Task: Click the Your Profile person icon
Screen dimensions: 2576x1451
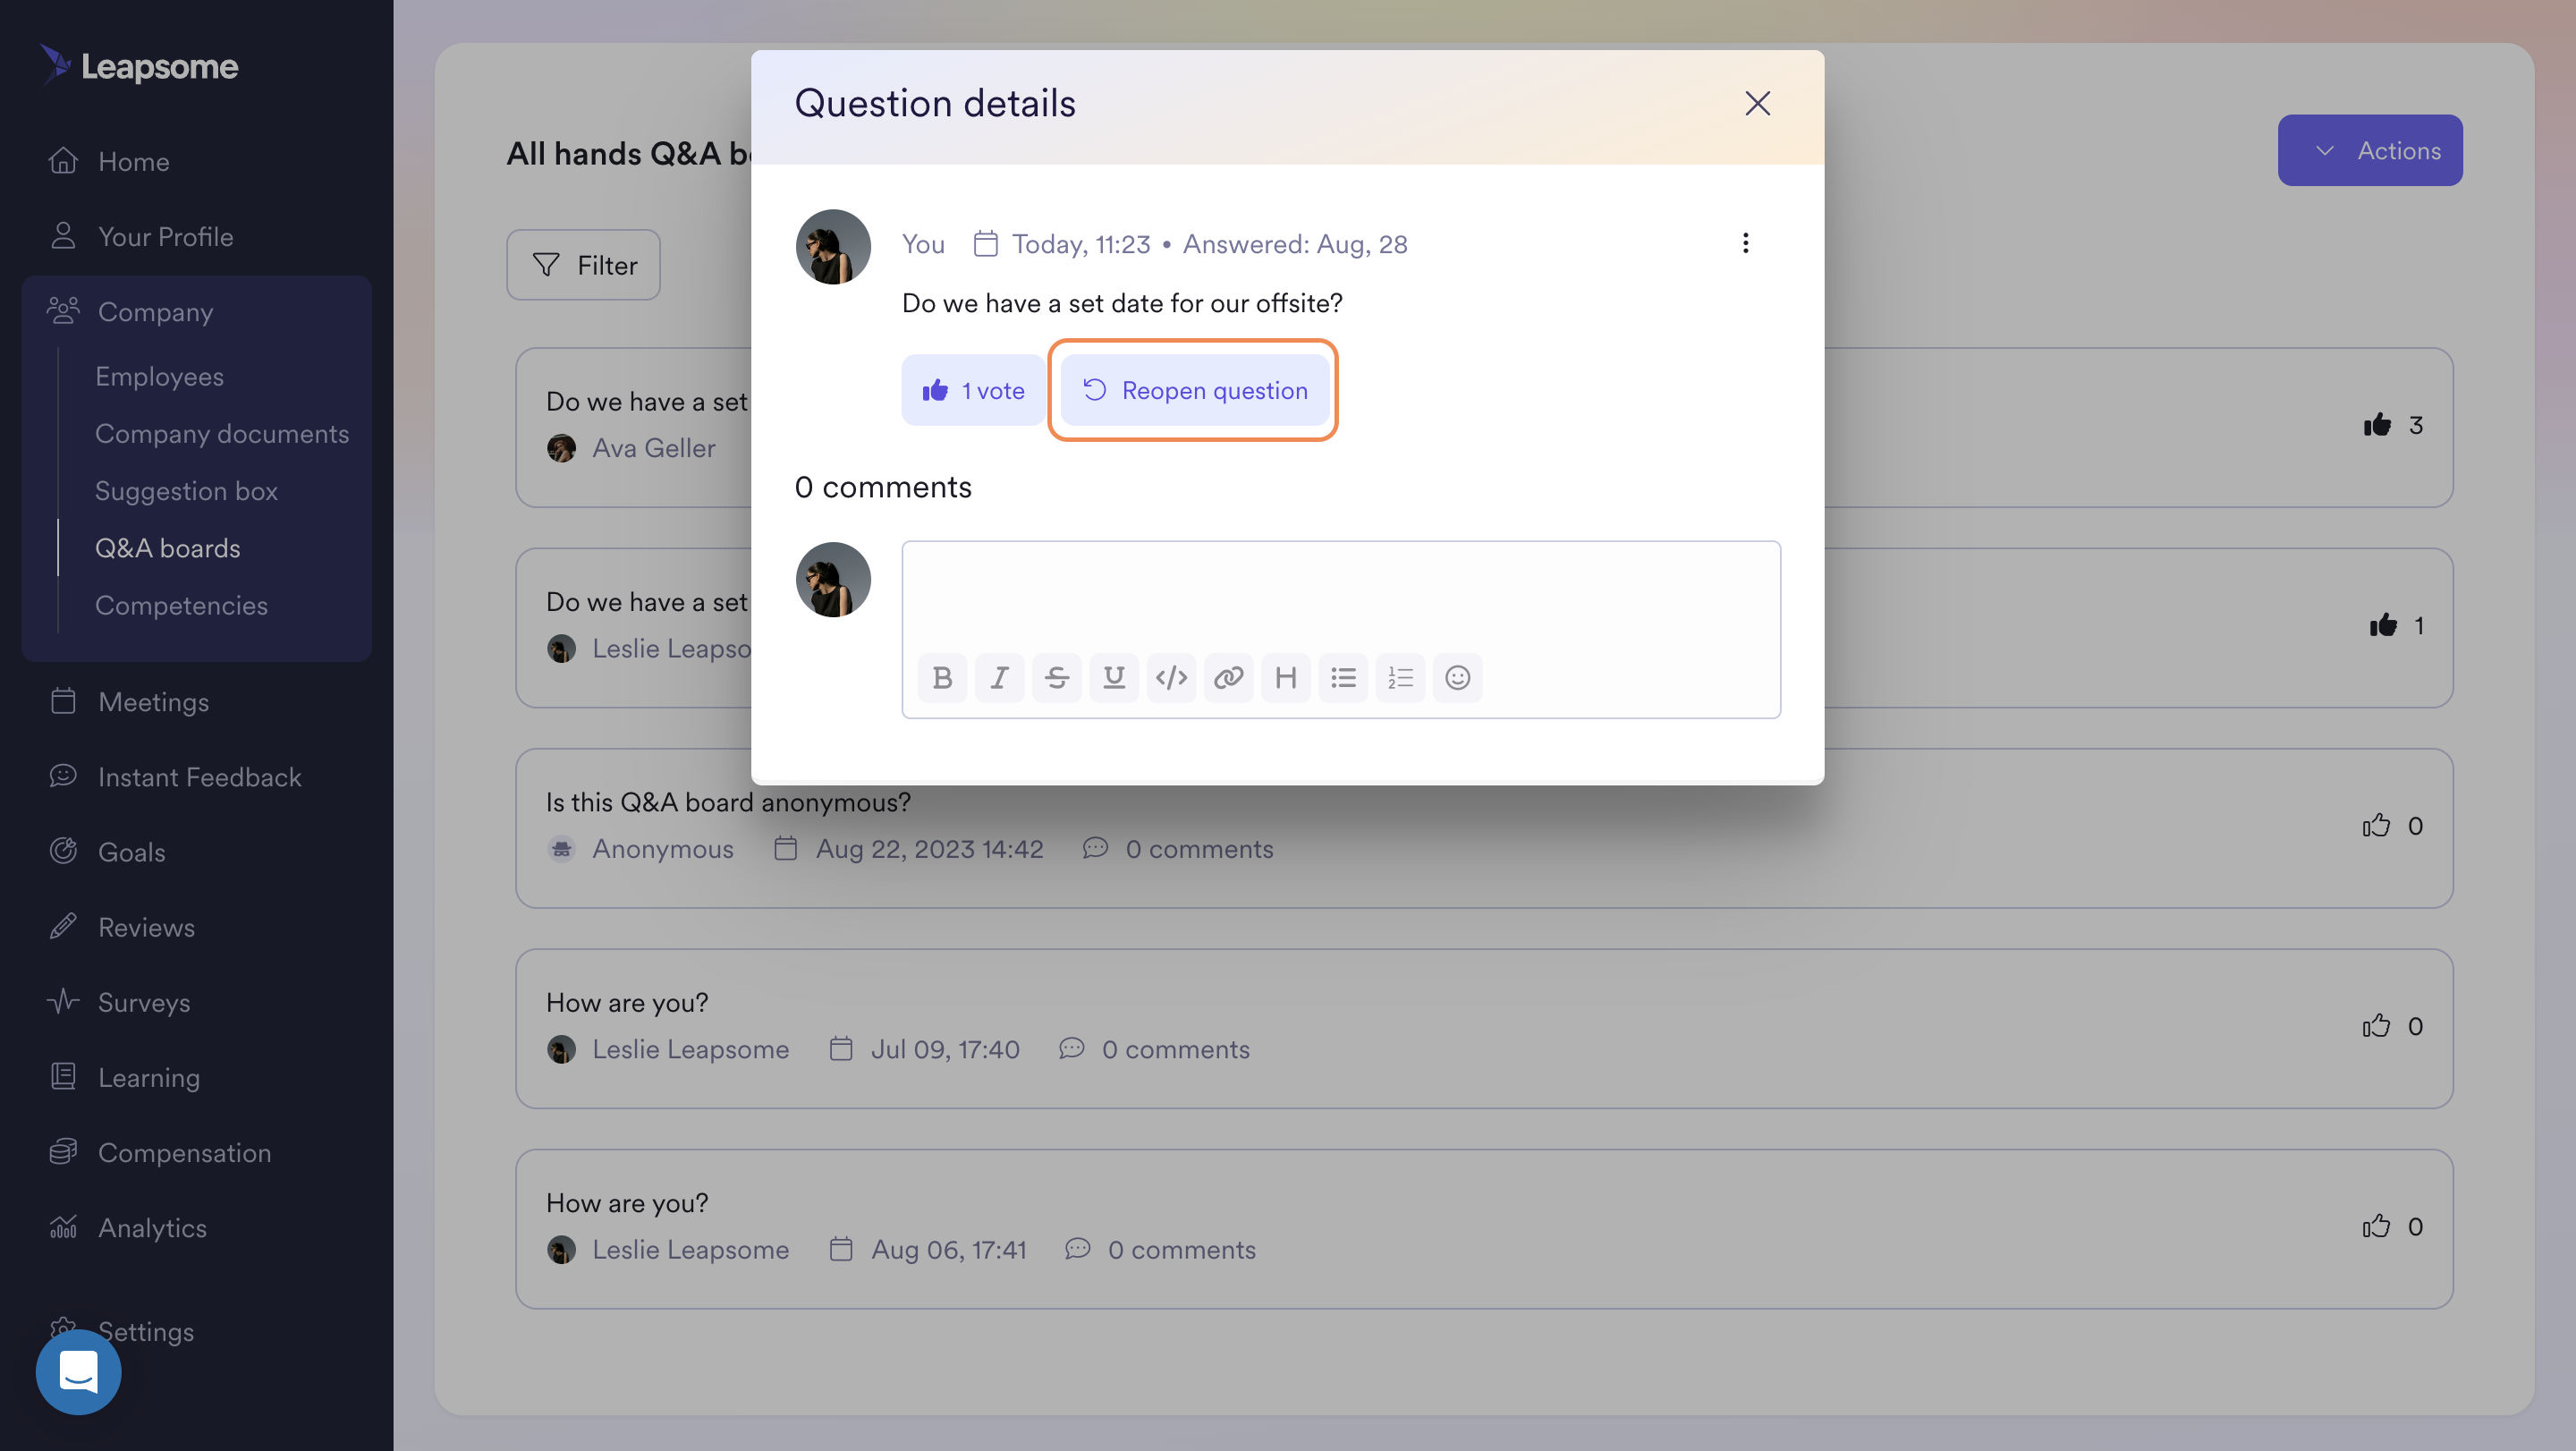Action: pyautogui.click(x=63, y=235)
